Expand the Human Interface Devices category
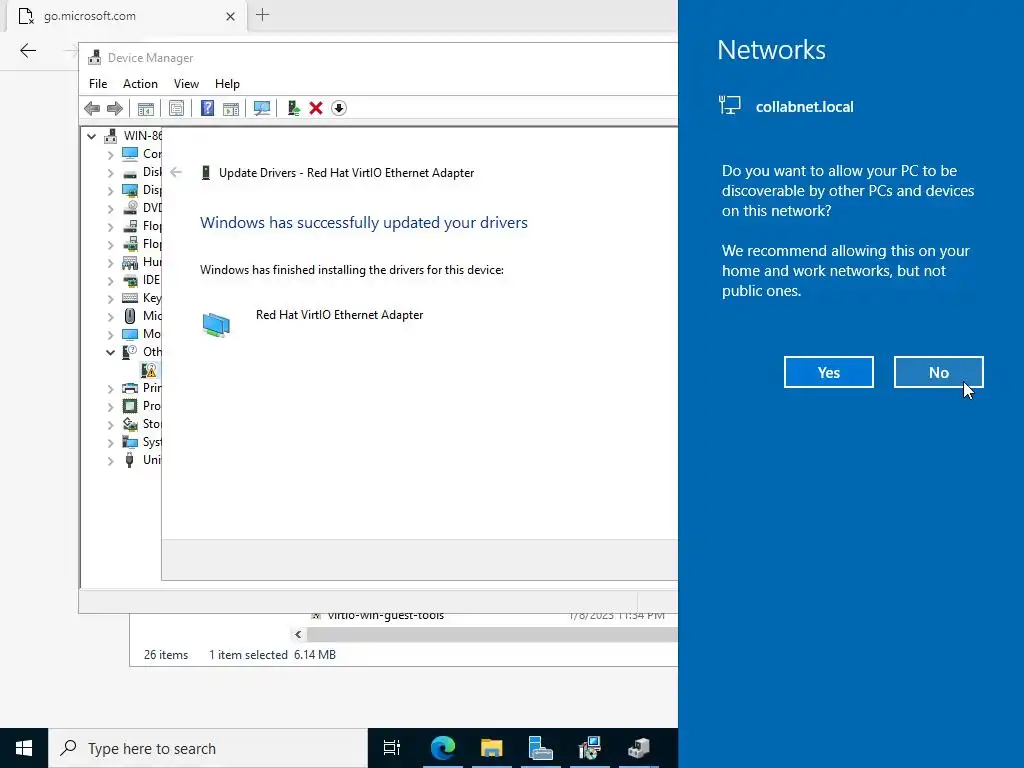Image resolution: width=1024 pixels, height=768 pixels. [x=110, y=263]
